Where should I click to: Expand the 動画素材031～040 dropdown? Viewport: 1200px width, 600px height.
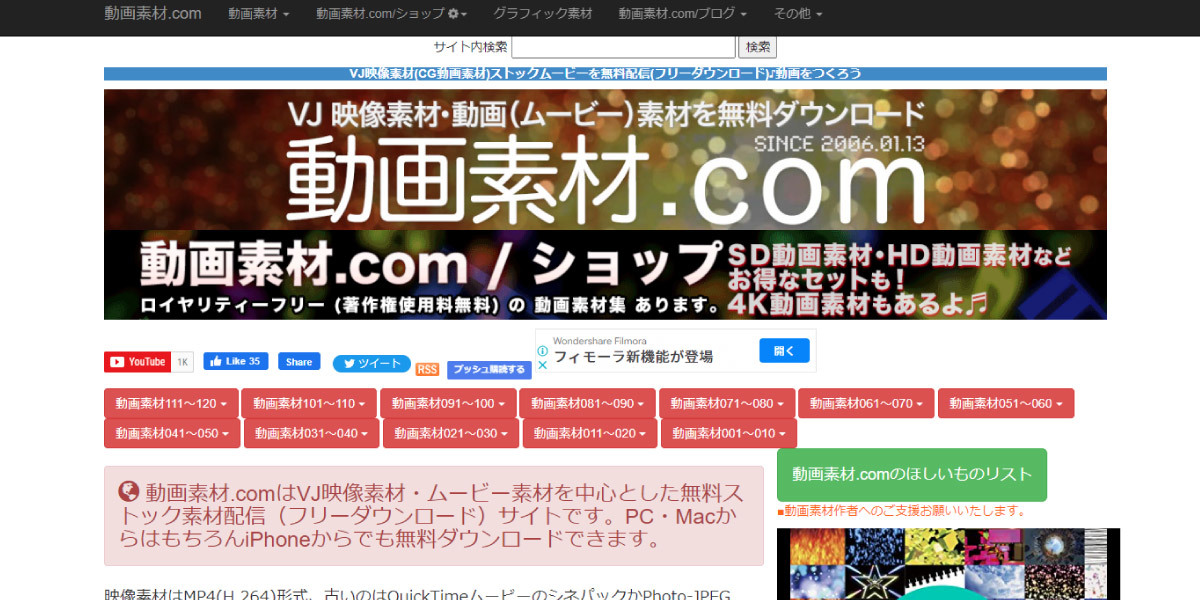pos(312,433)
